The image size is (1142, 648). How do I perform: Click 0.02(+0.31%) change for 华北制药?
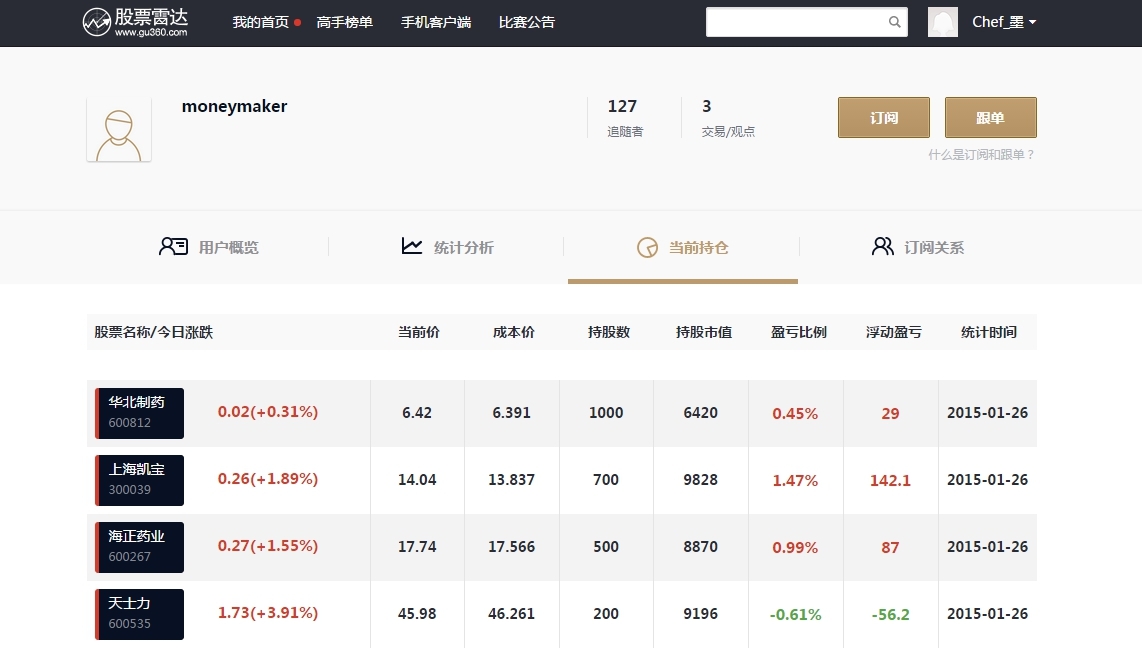[x=267, y=412]
